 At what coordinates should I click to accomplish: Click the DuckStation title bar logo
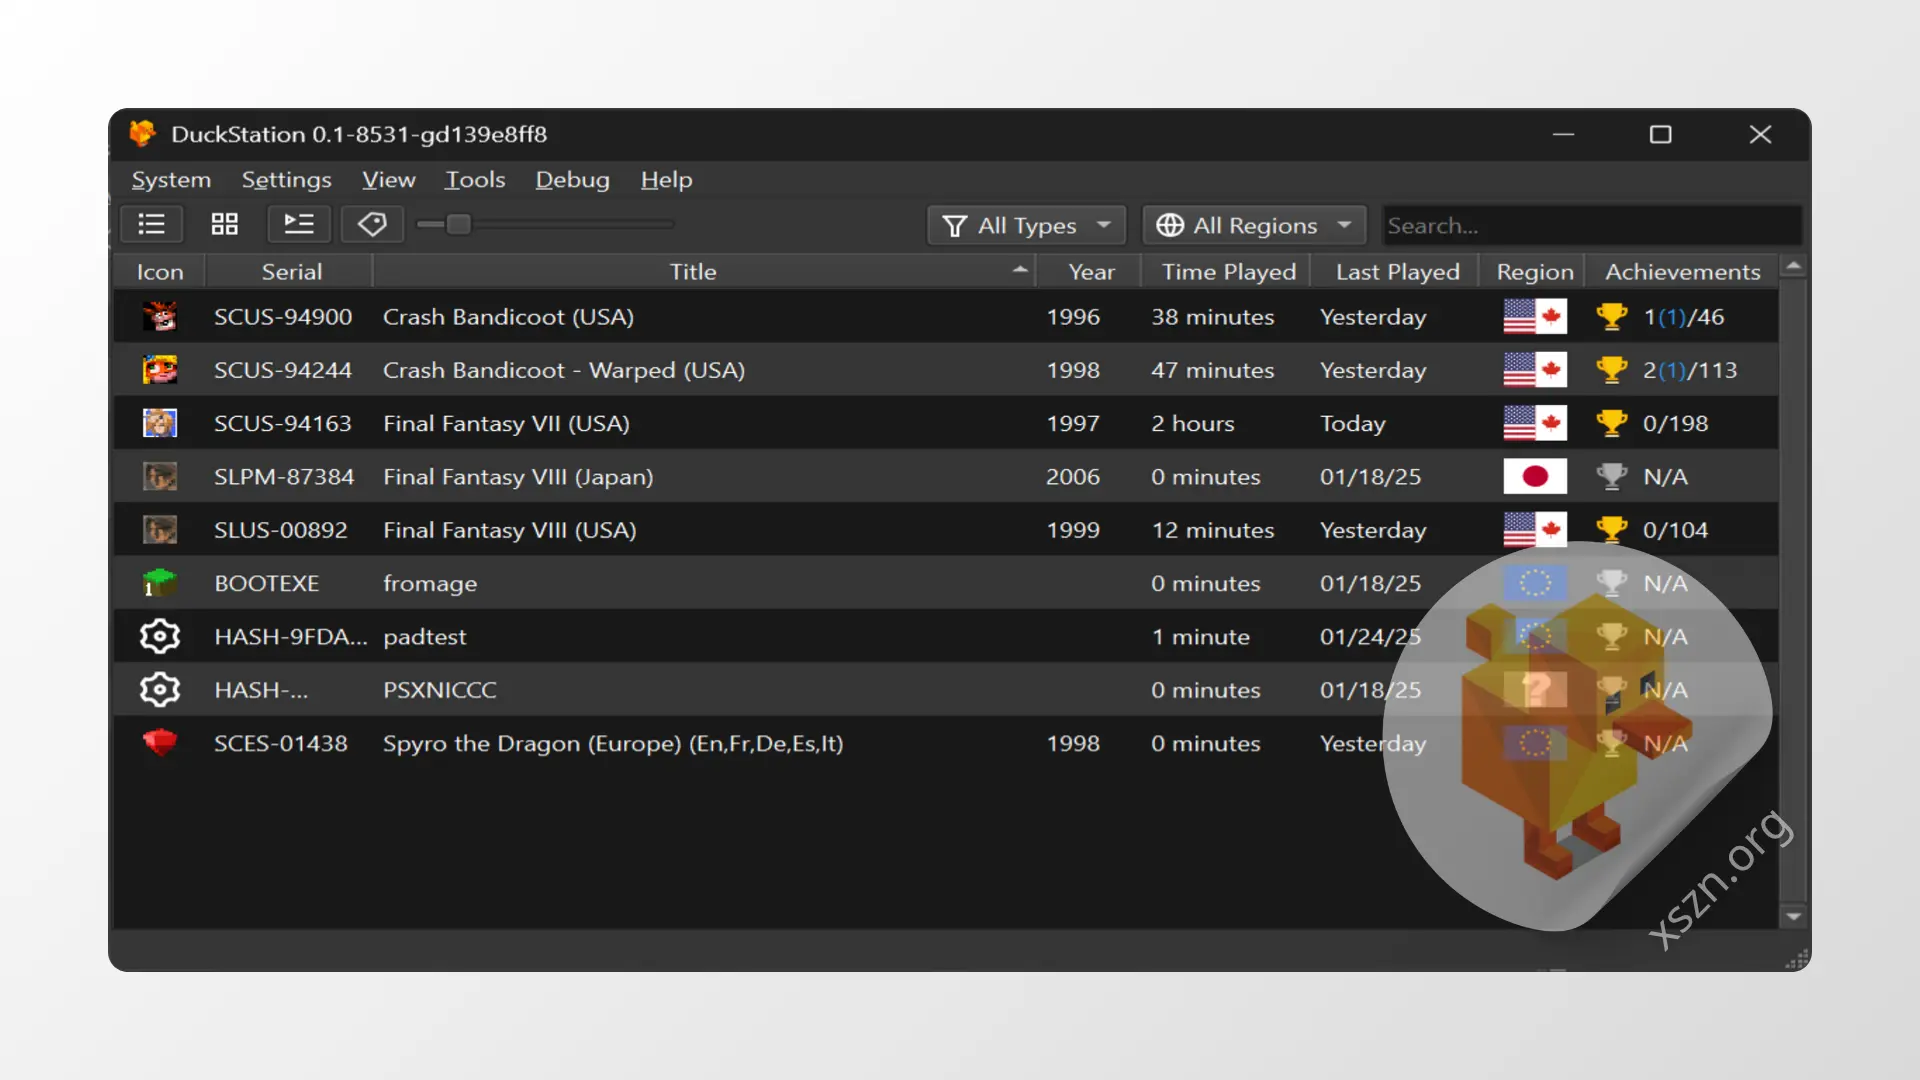(x=142, y=134)
